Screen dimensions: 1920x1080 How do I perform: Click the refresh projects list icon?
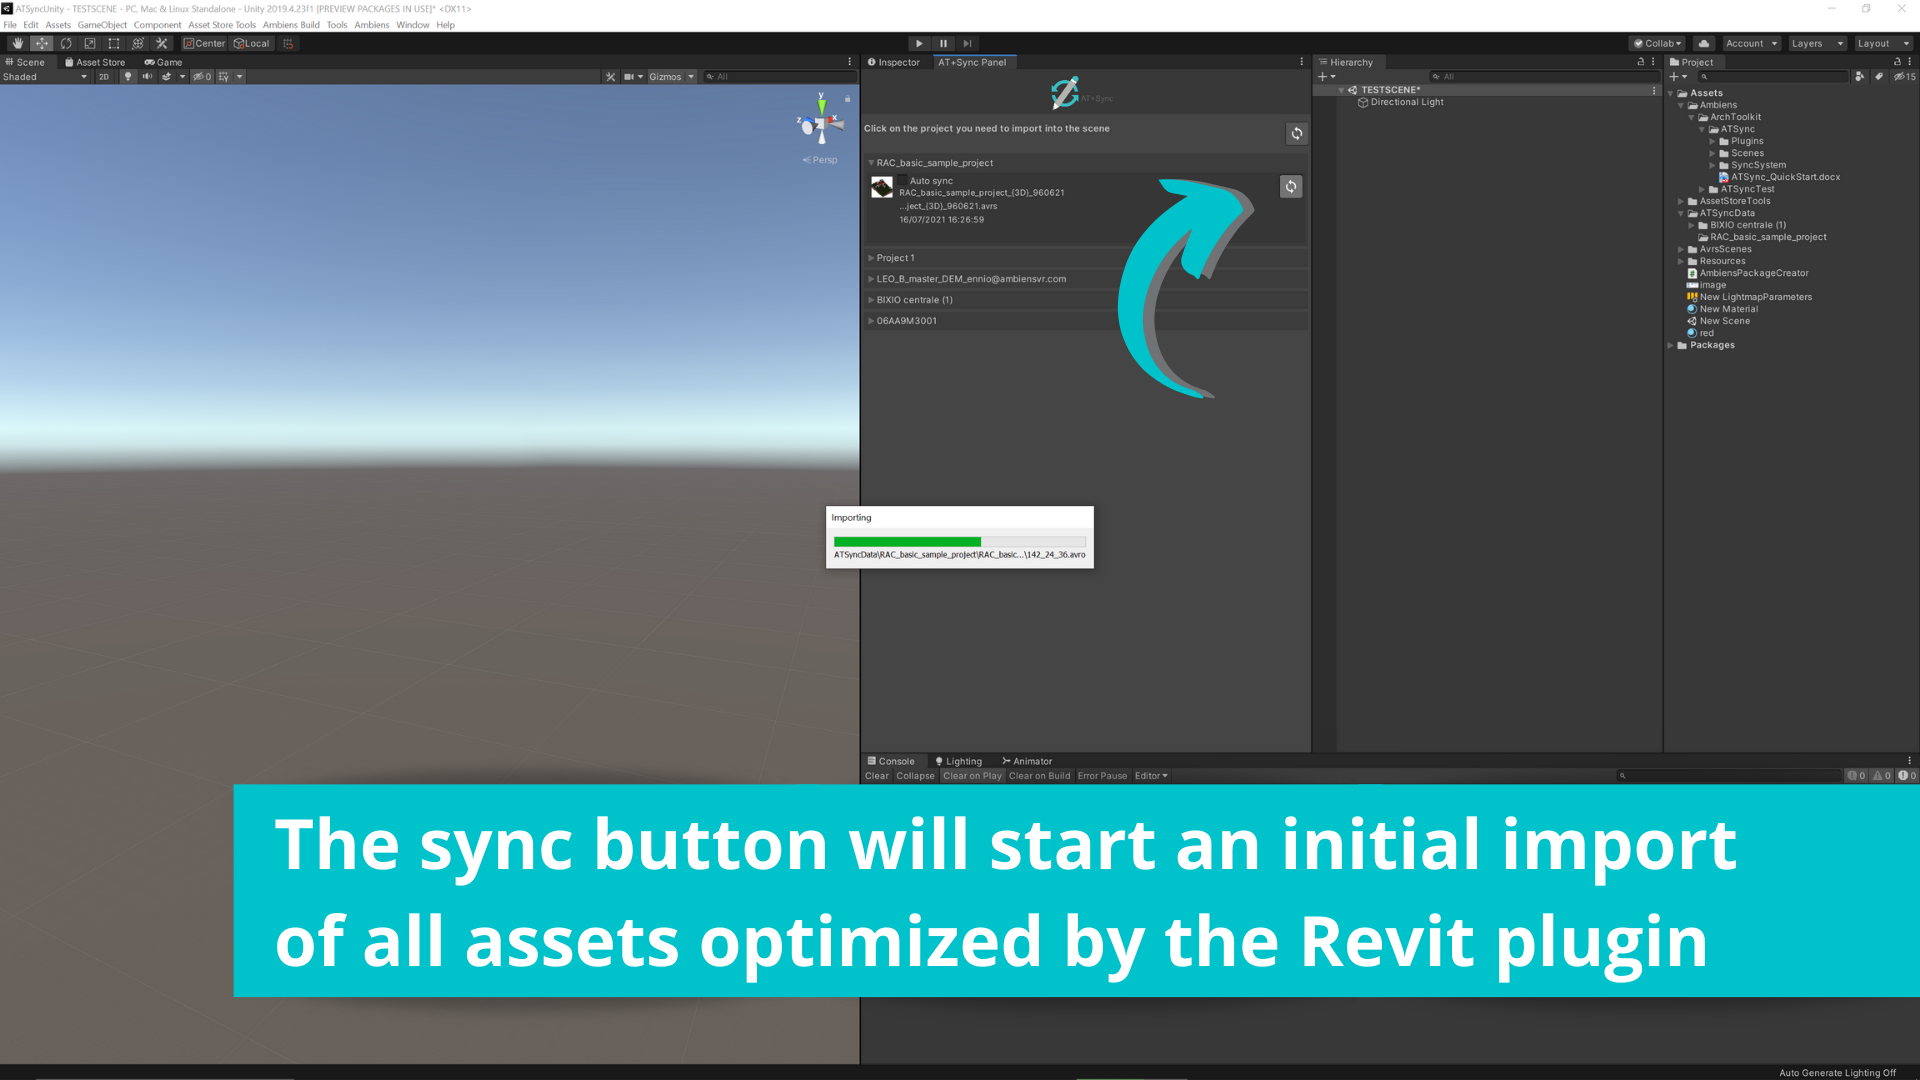coord(1296,134)
